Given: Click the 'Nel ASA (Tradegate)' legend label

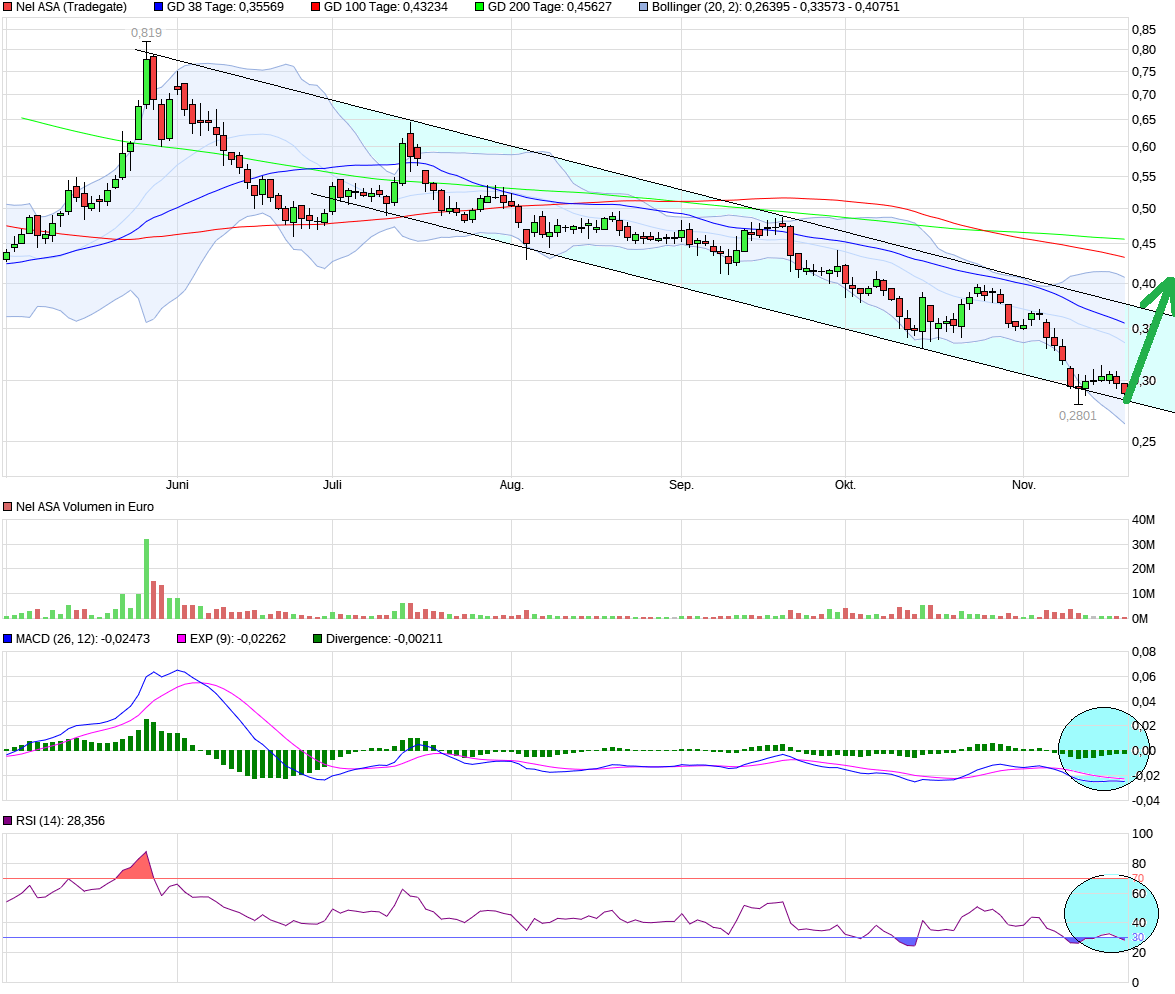Looking at the screenshot, I should tap(71, 7).
